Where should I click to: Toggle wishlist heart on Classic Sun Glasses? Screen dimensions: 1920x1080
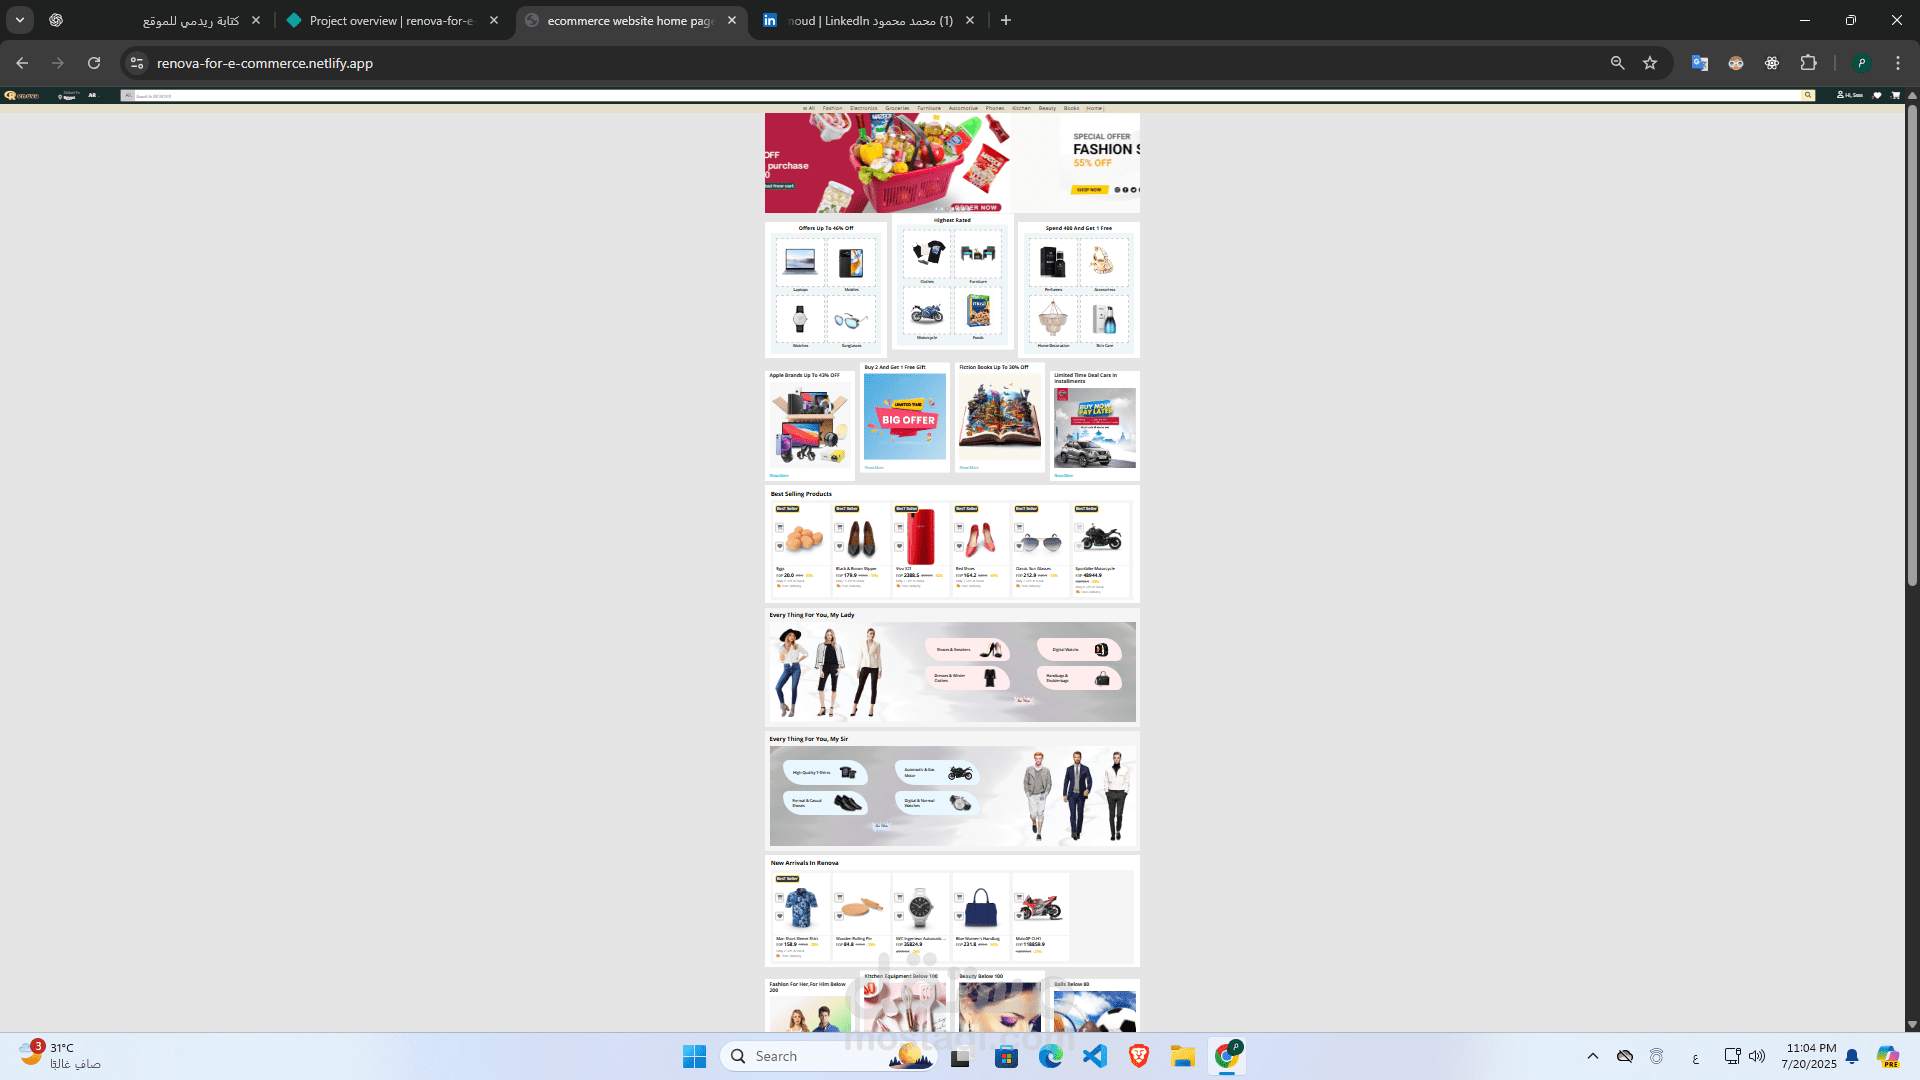click(1019, 546)
